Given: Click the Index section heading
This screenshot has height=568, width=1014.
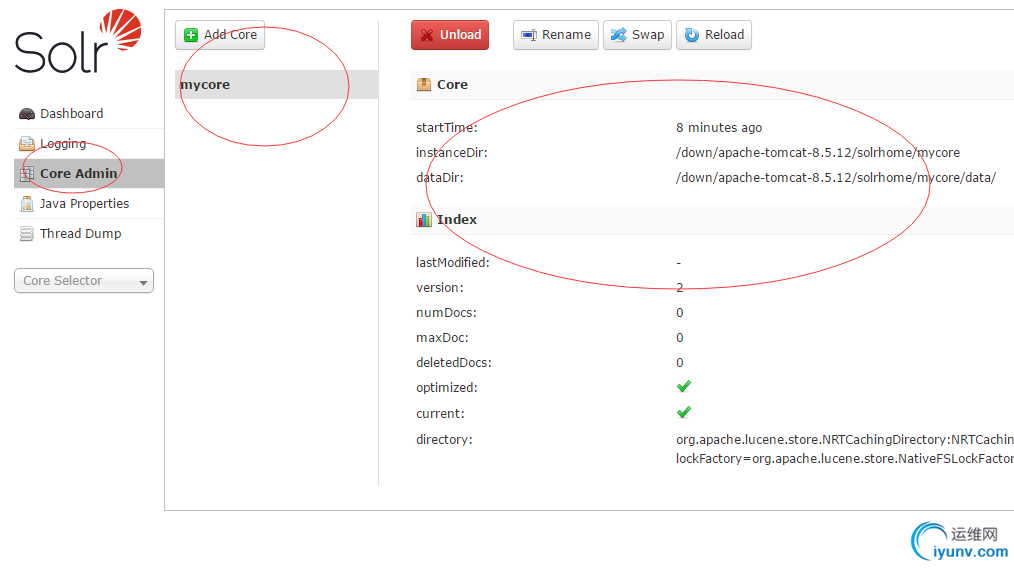Looking at the screenshot, I should [x=457, y=220].
